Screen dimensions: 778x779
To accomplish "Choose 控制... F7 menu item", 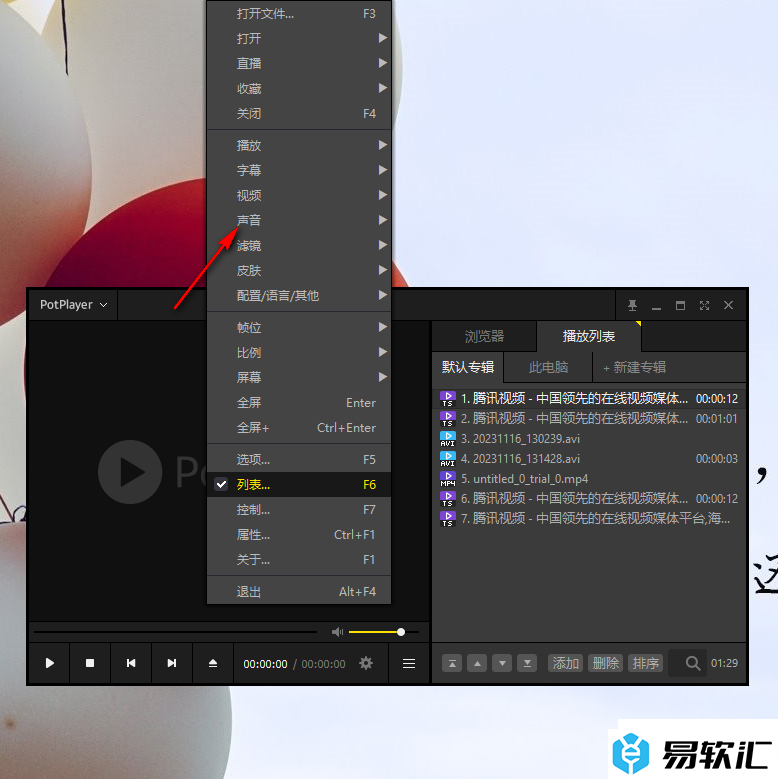I will [x=299, y=510].
